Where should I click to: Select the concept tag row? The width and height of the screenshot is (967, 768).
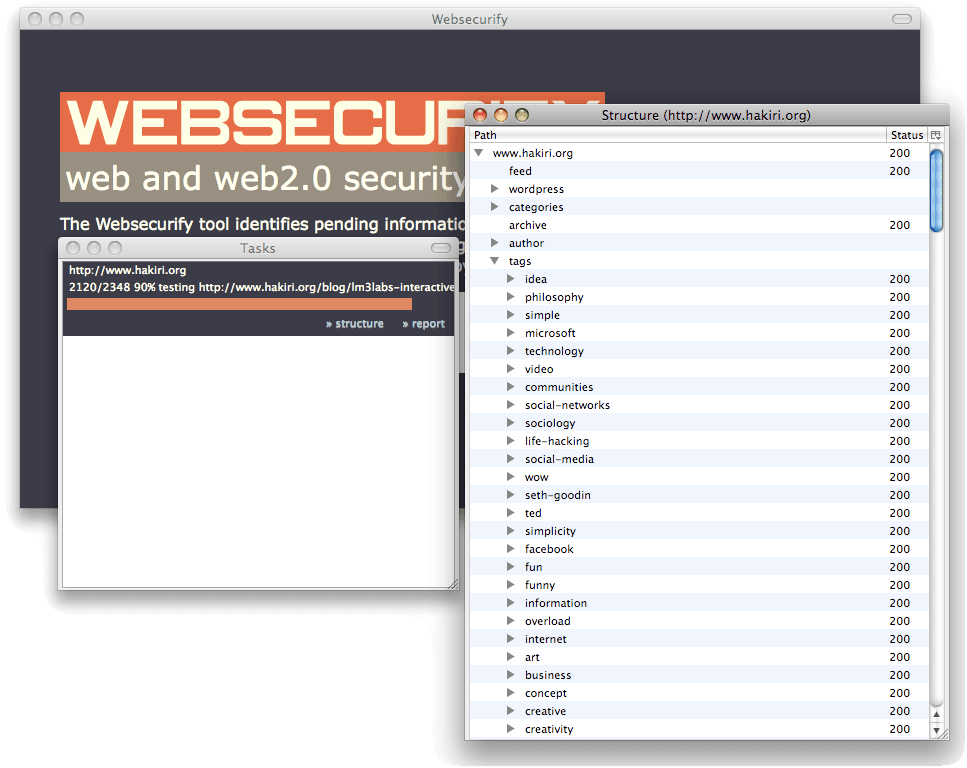coord(699,693)
